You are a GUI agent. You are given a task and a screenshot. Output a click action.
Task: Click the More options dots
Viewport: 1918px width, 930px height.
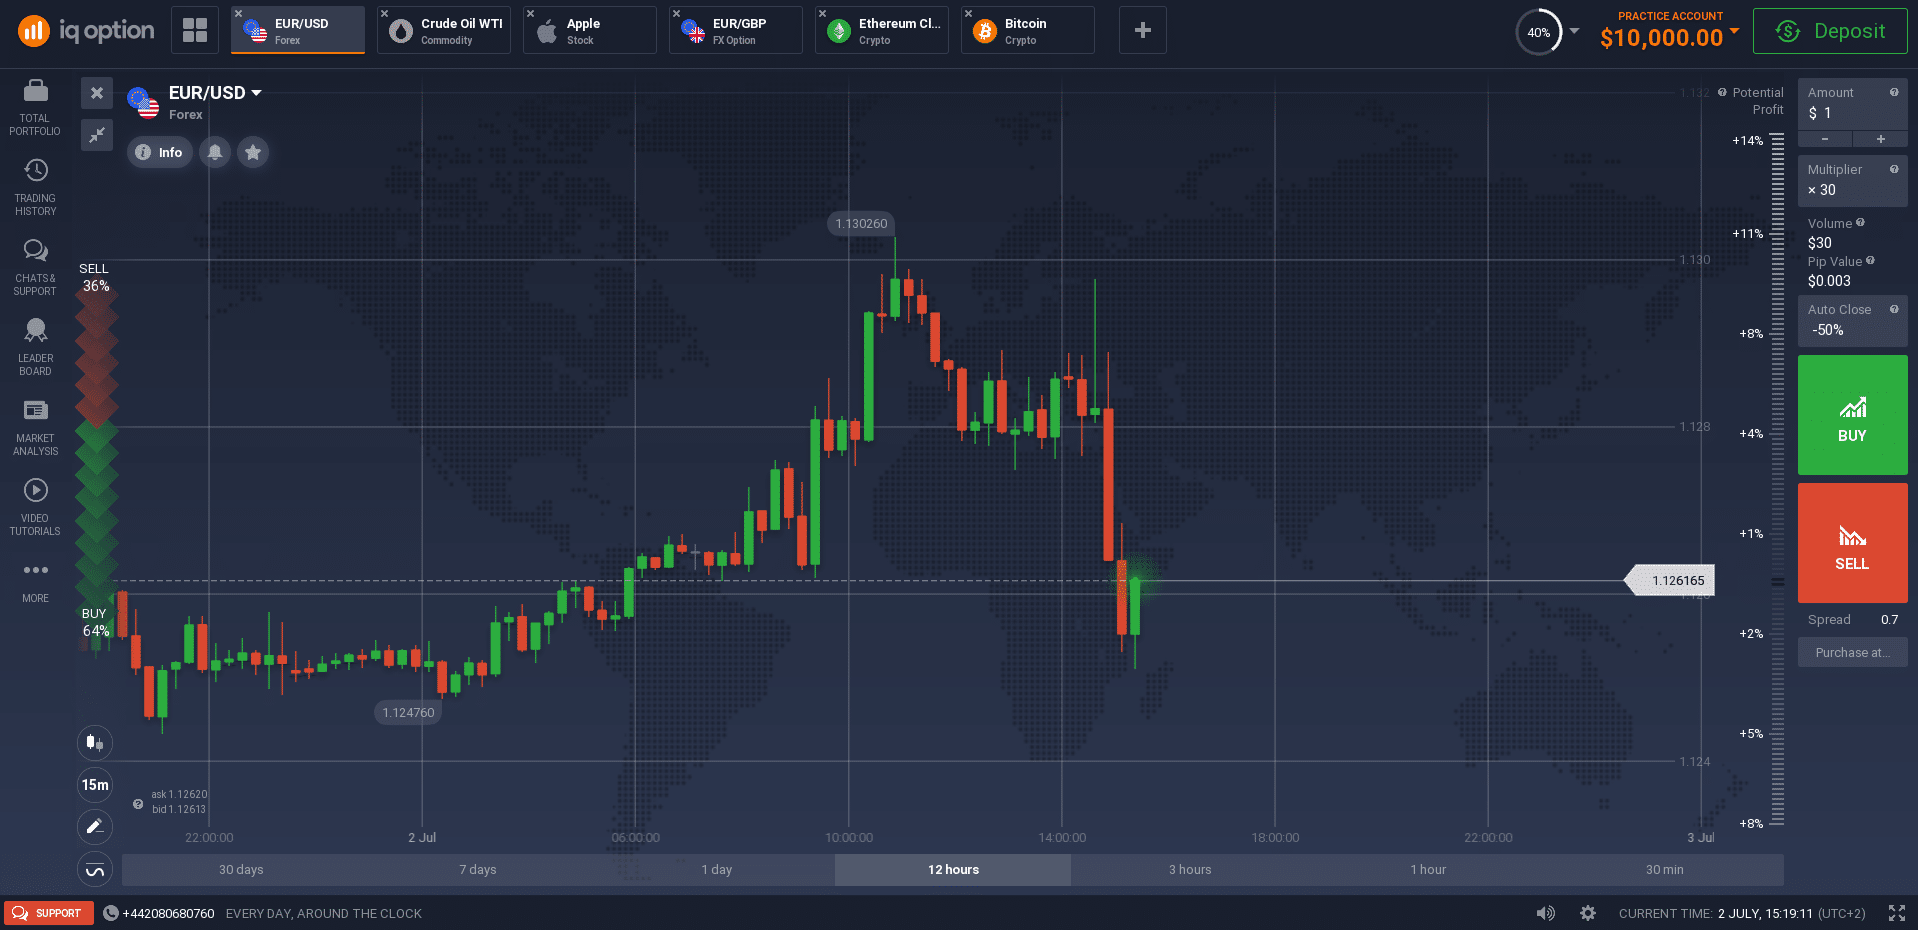(35, 581)
